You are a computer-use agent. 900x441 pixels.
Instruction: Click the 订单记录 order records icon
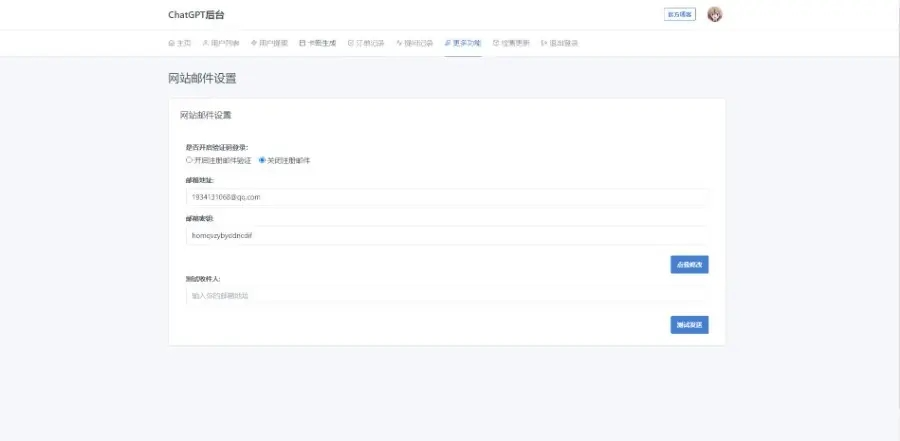click(350, 44)
